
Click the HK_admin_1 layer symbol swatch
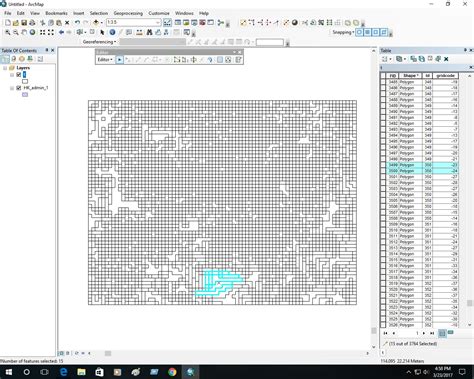click(25, 95)
